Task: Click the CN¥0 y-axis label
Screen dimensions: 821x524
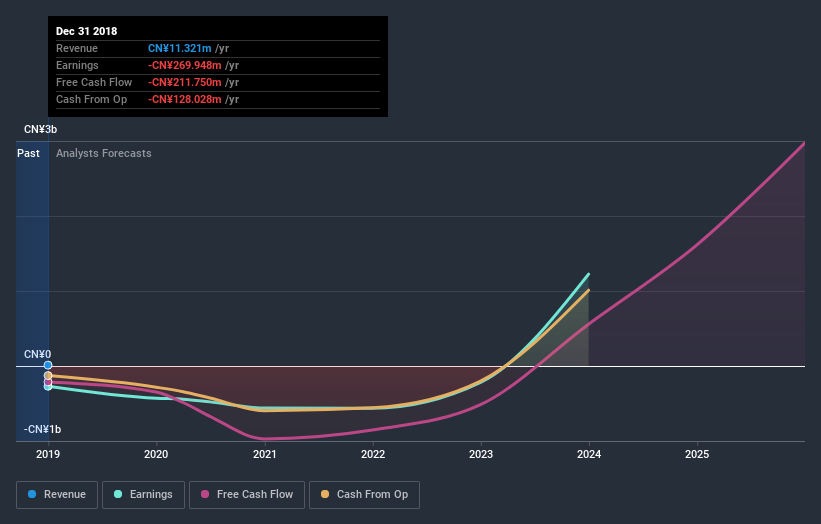Action: point(37,354)
